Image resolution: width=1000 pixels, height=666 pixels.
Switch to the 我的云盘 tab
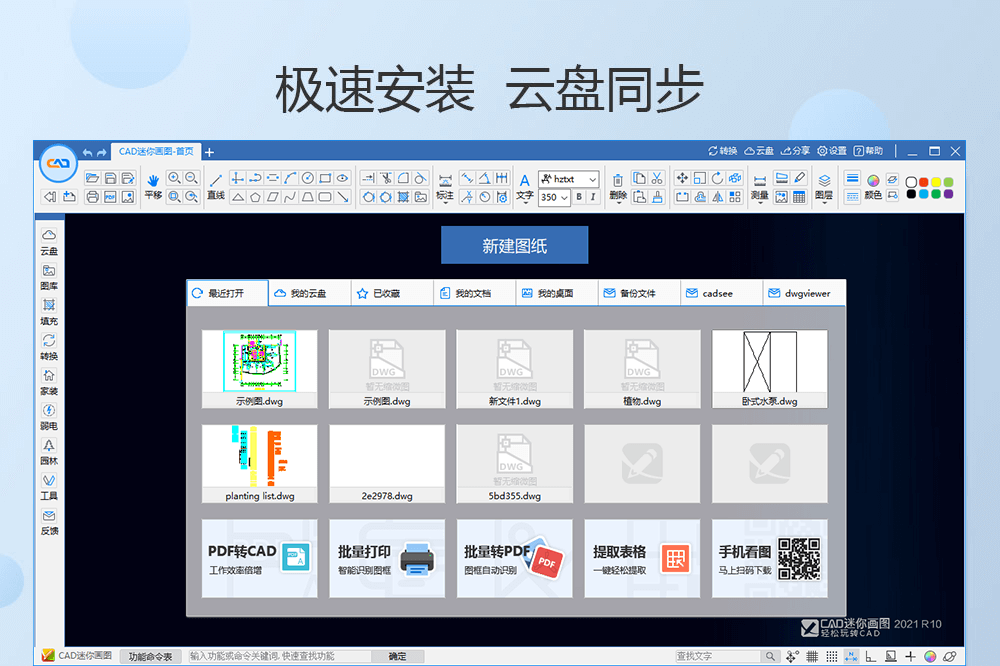pyautogui.click(x=308, y=292)
